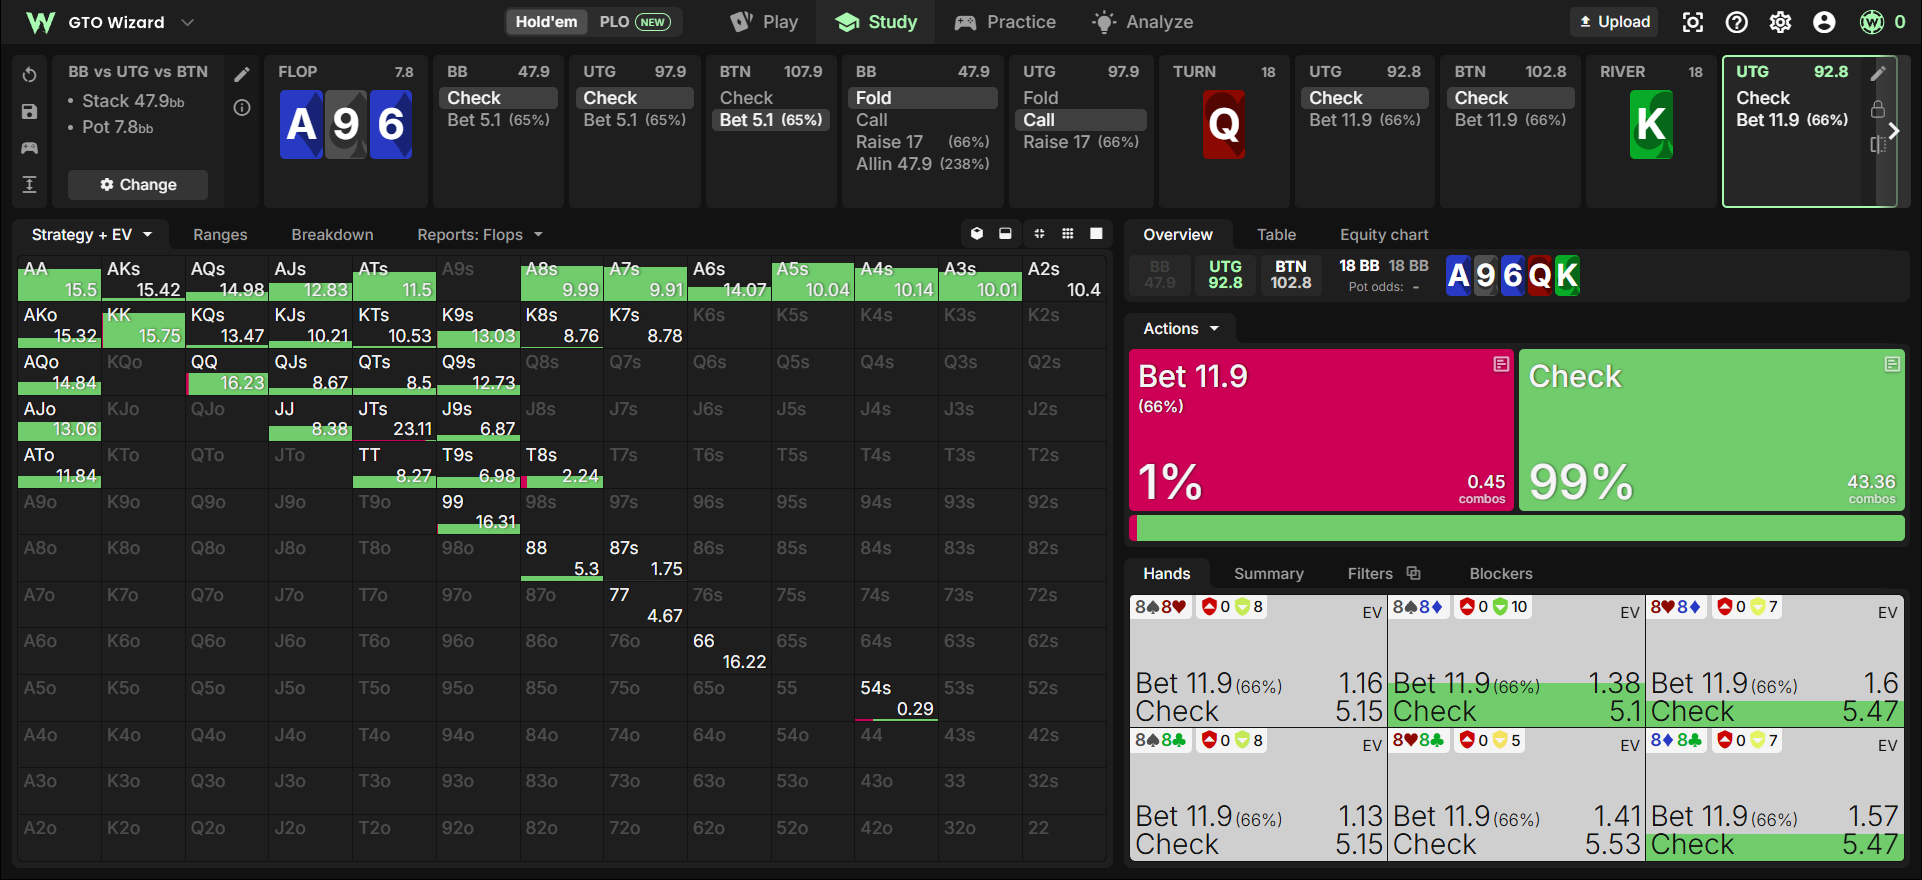Screen dimensions: 1922x880
Task: Open the gamepad practice icon in left sidebar
Action: coord(30,148)
